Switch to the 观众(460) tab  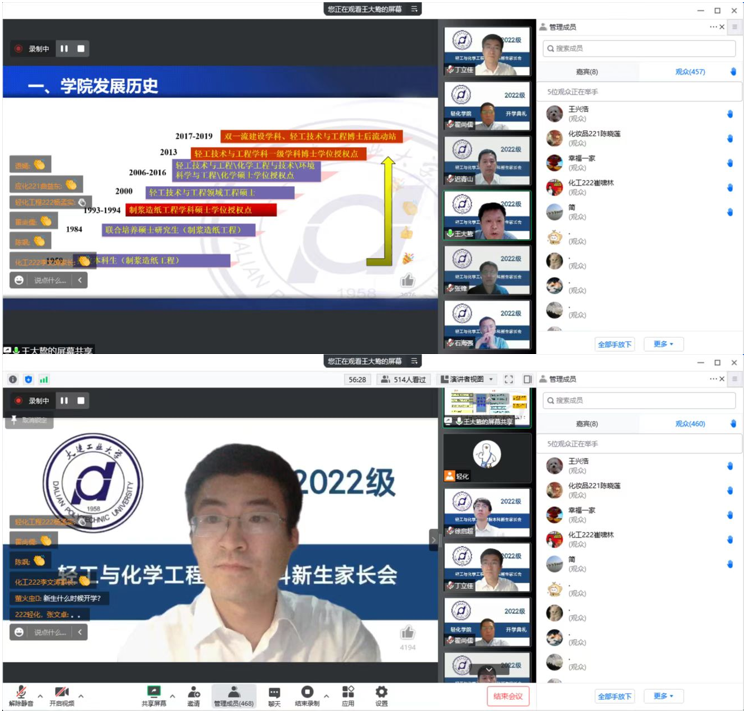(690, 423)
